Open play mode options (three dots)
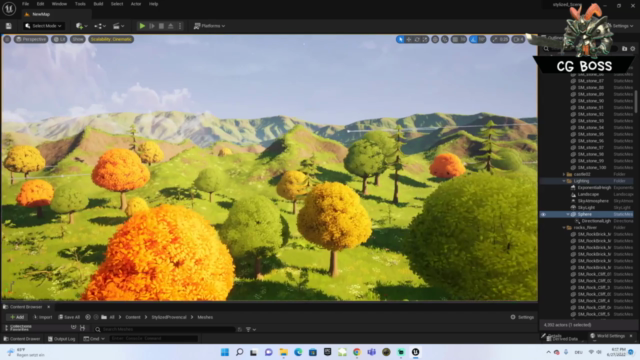 [180, 26]
